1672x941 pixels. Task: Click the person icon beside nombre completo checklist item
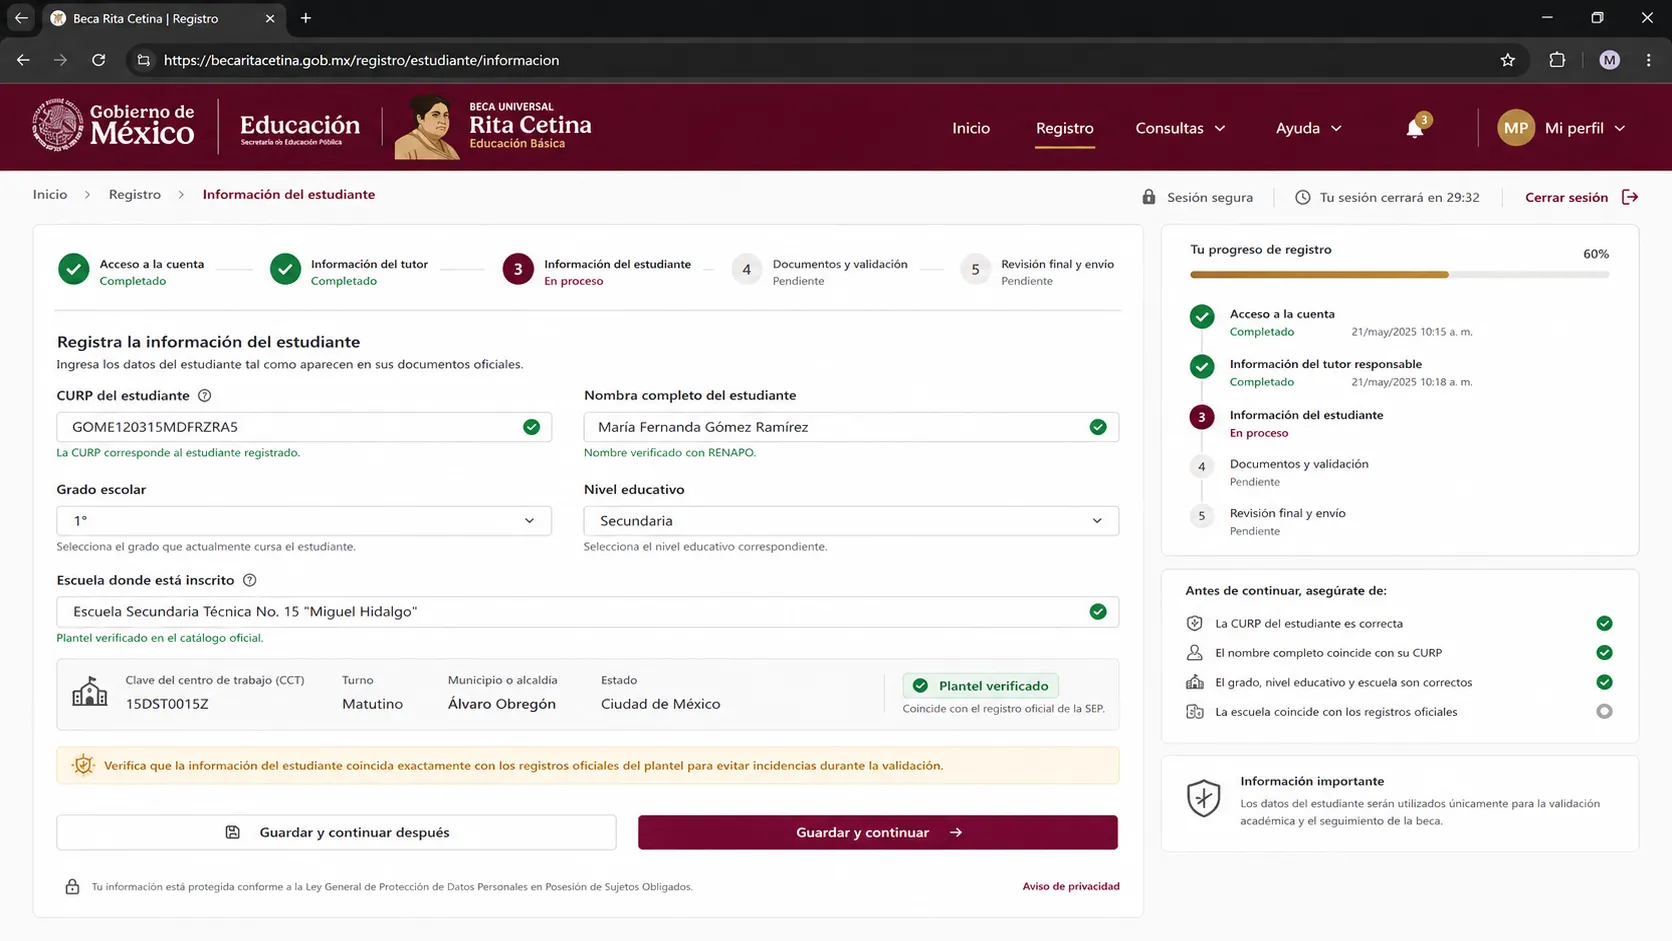1194,653
